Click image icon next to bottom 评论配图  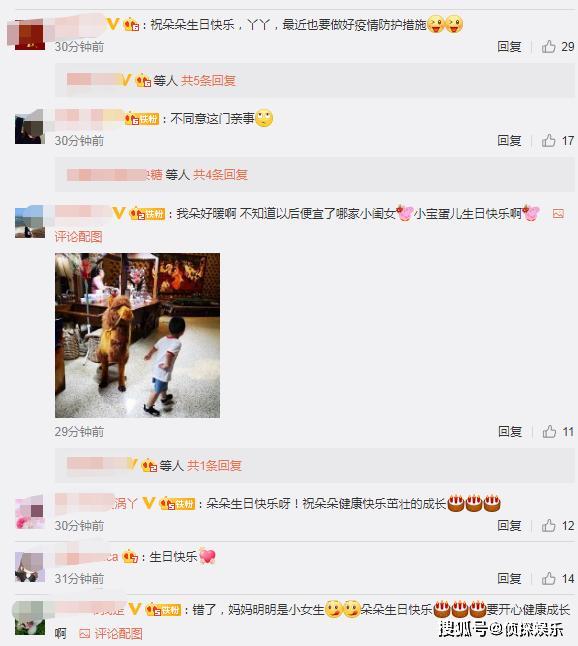tap(84, 633)
